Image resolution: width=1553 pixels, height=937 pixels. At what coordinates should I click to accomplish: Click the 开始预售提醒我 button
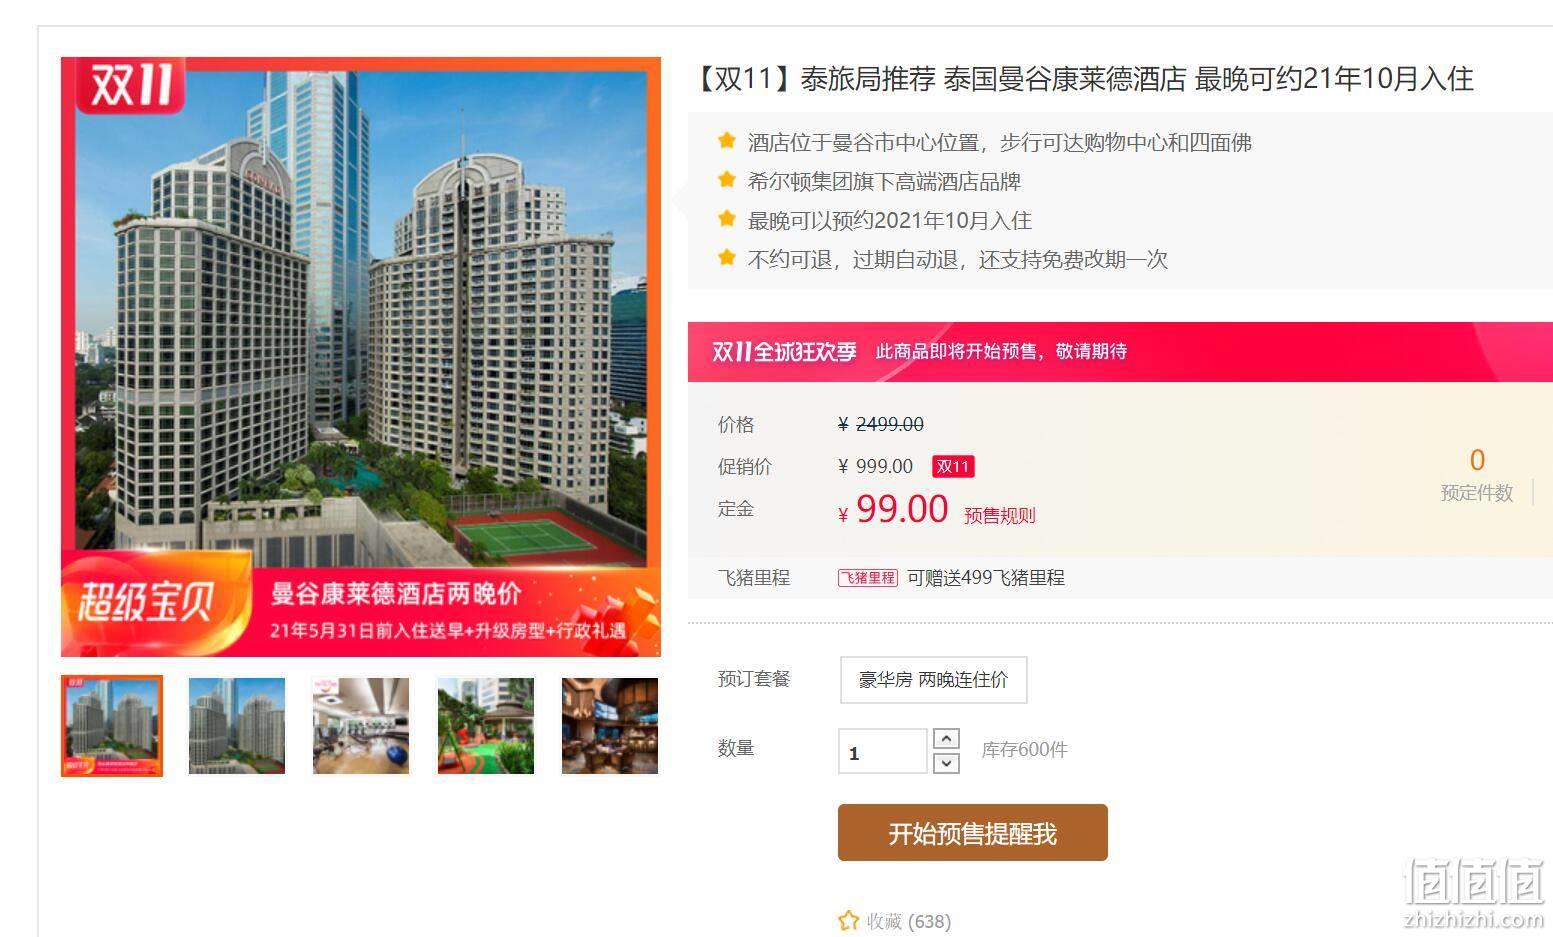[x=972, y=832]
